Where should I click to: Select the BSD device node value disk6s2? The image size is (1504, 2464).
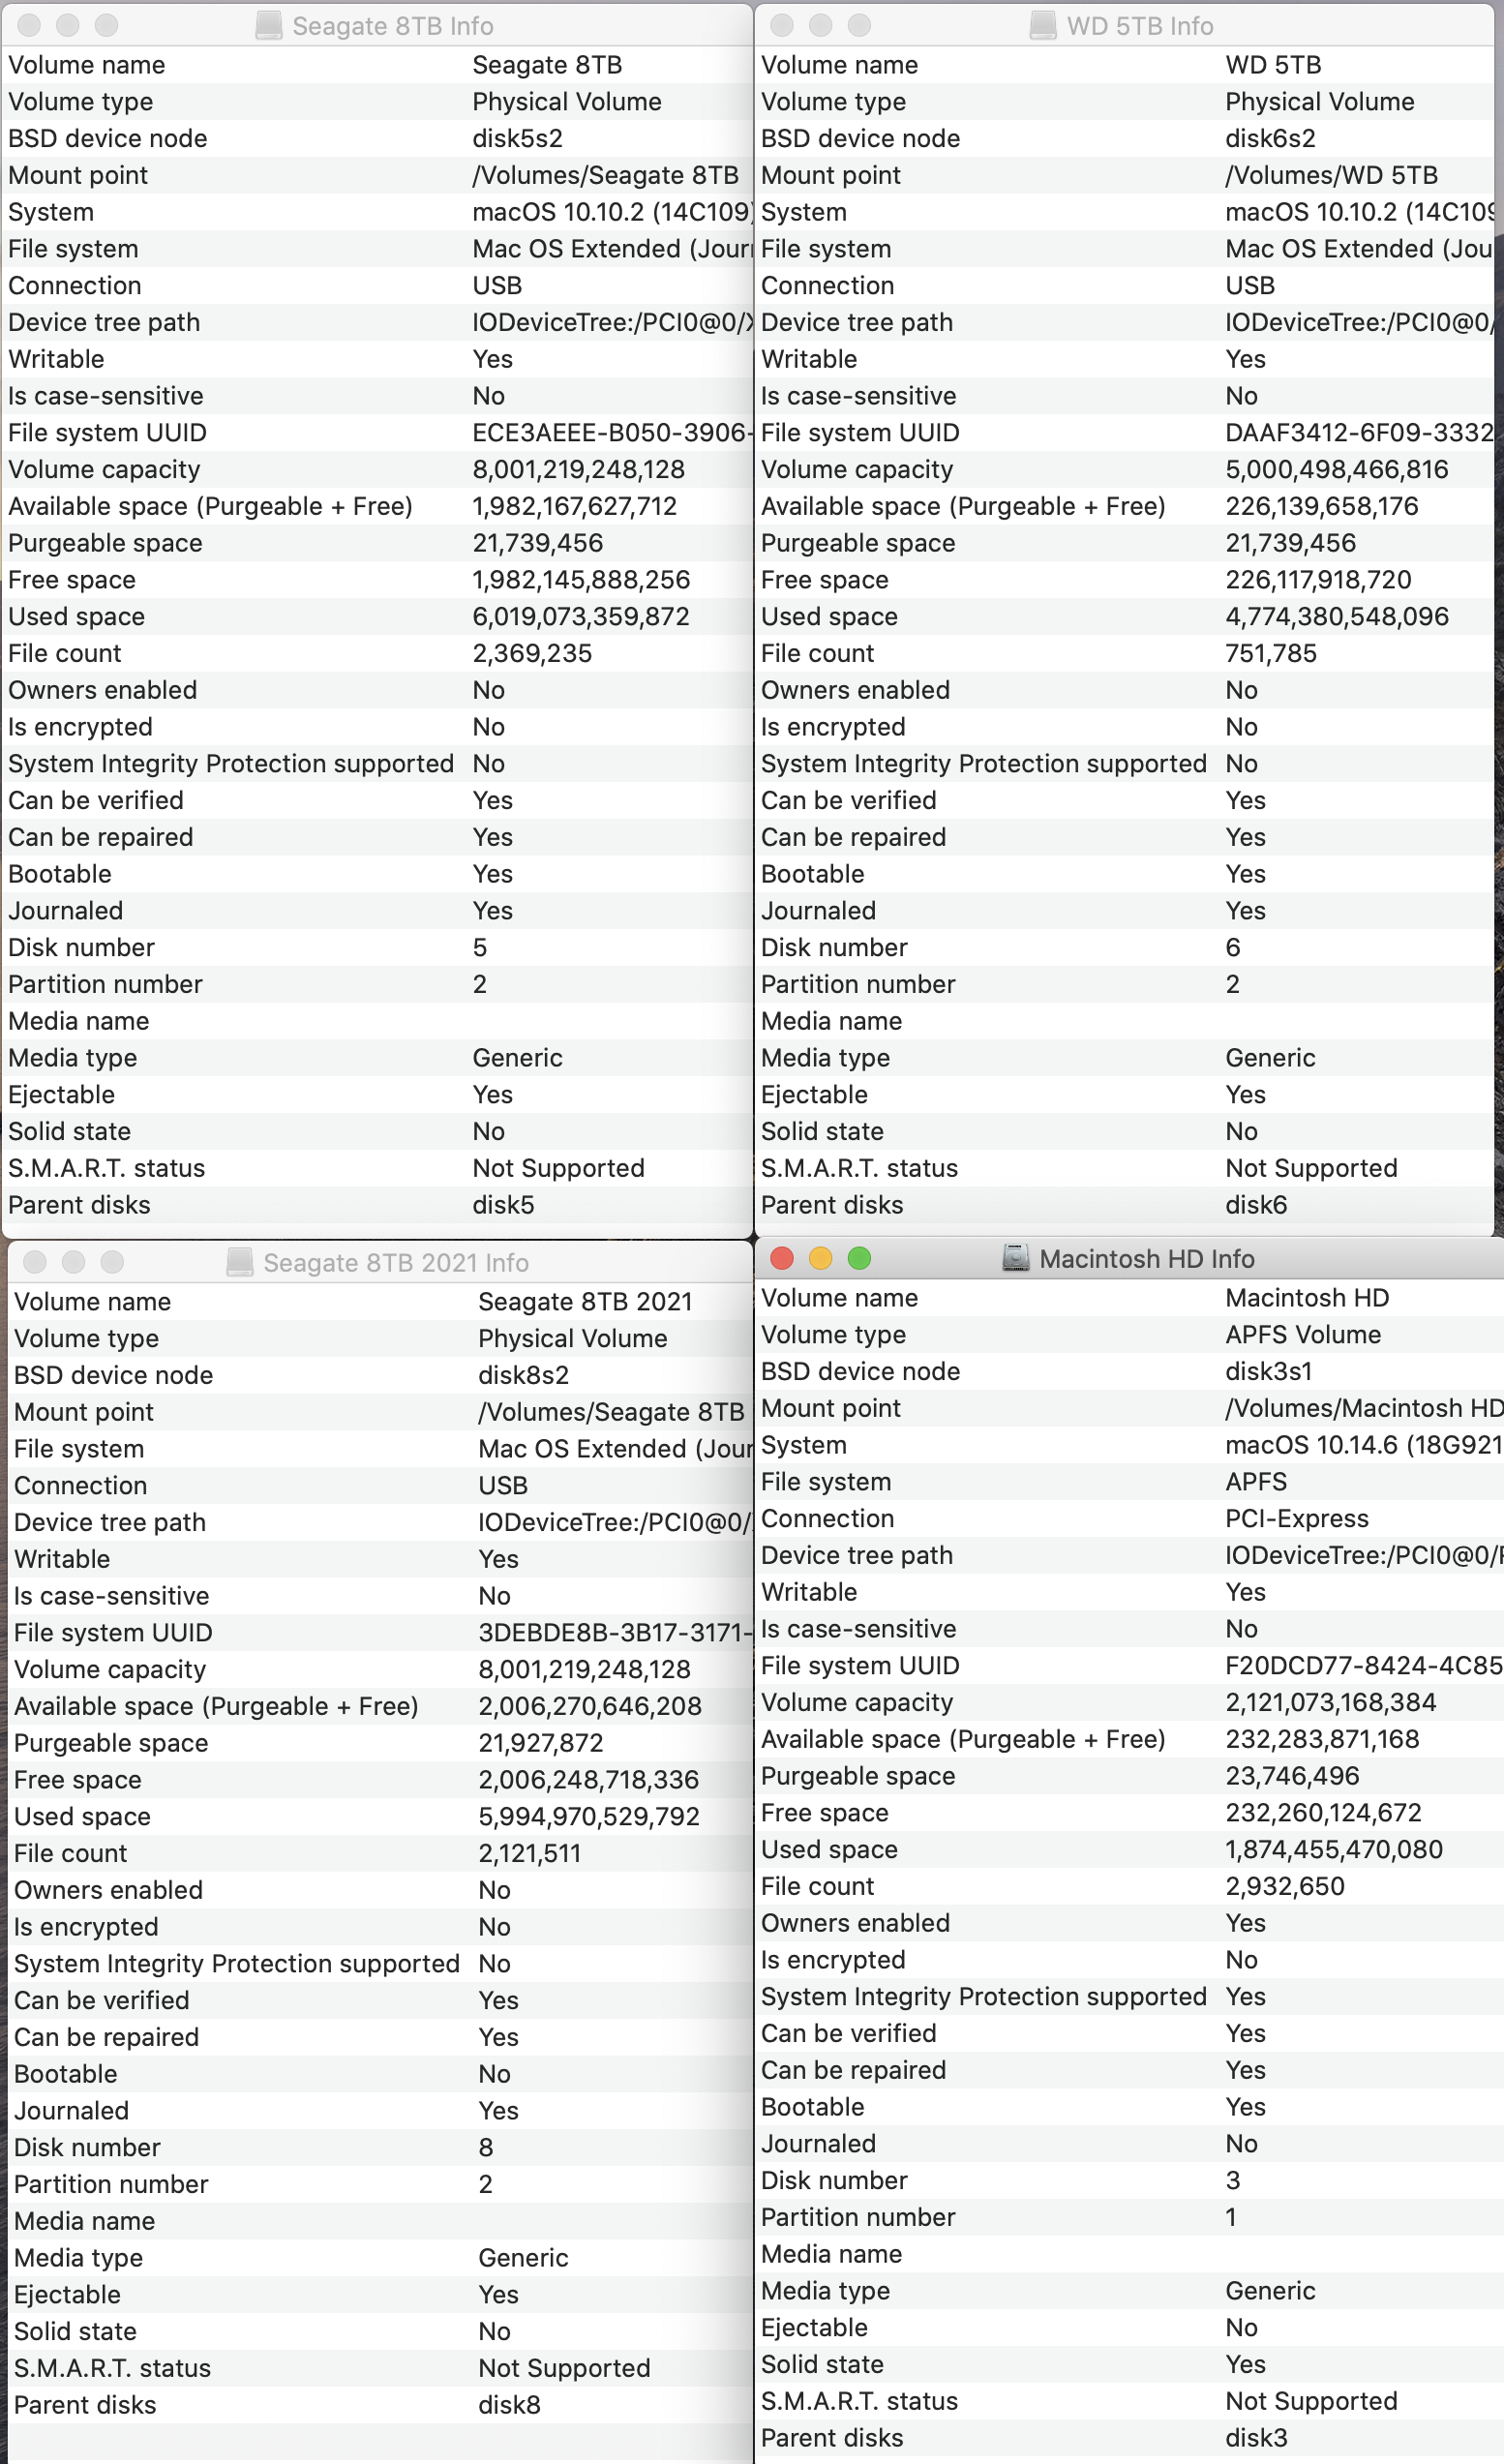[1271, 138]
